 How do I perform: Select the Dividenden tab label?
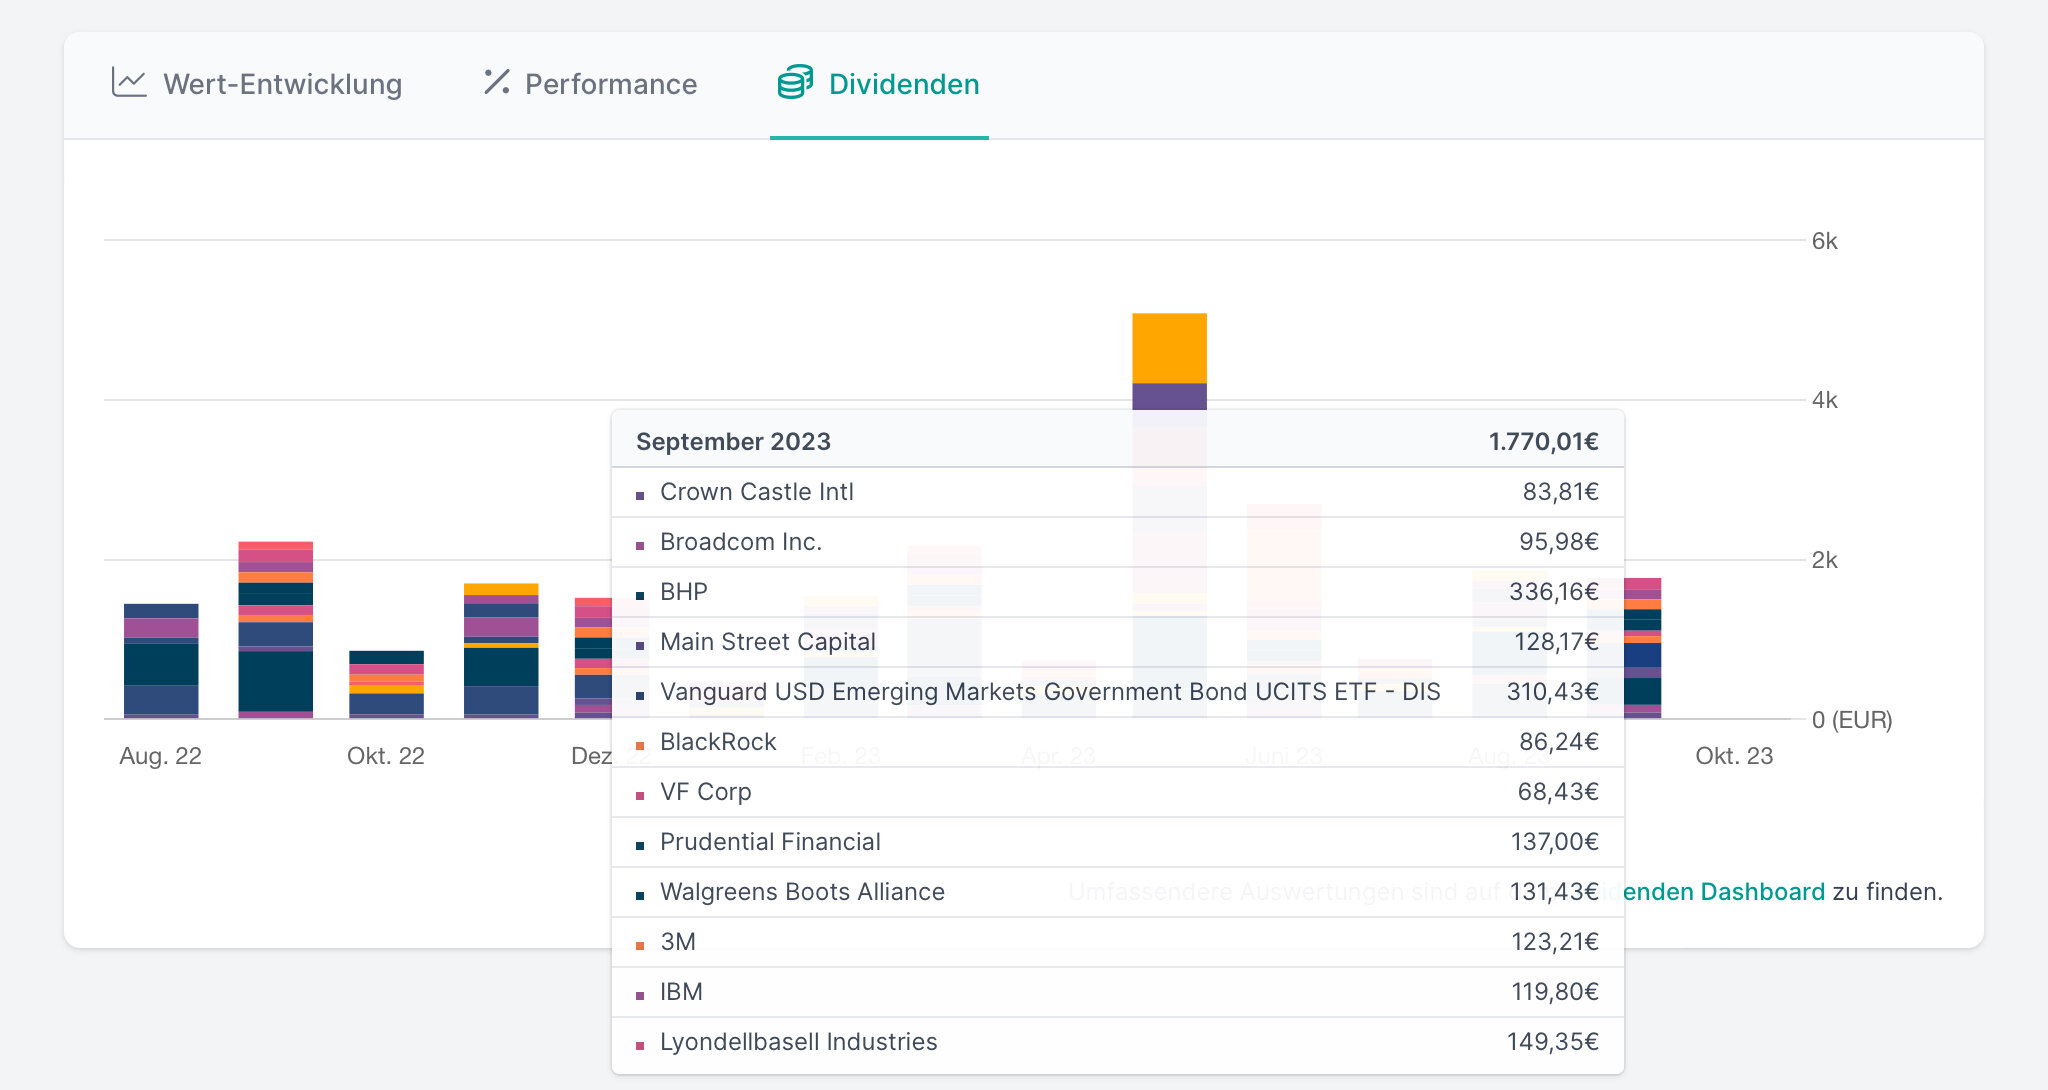pyautogui.click(x=903, y=84)
